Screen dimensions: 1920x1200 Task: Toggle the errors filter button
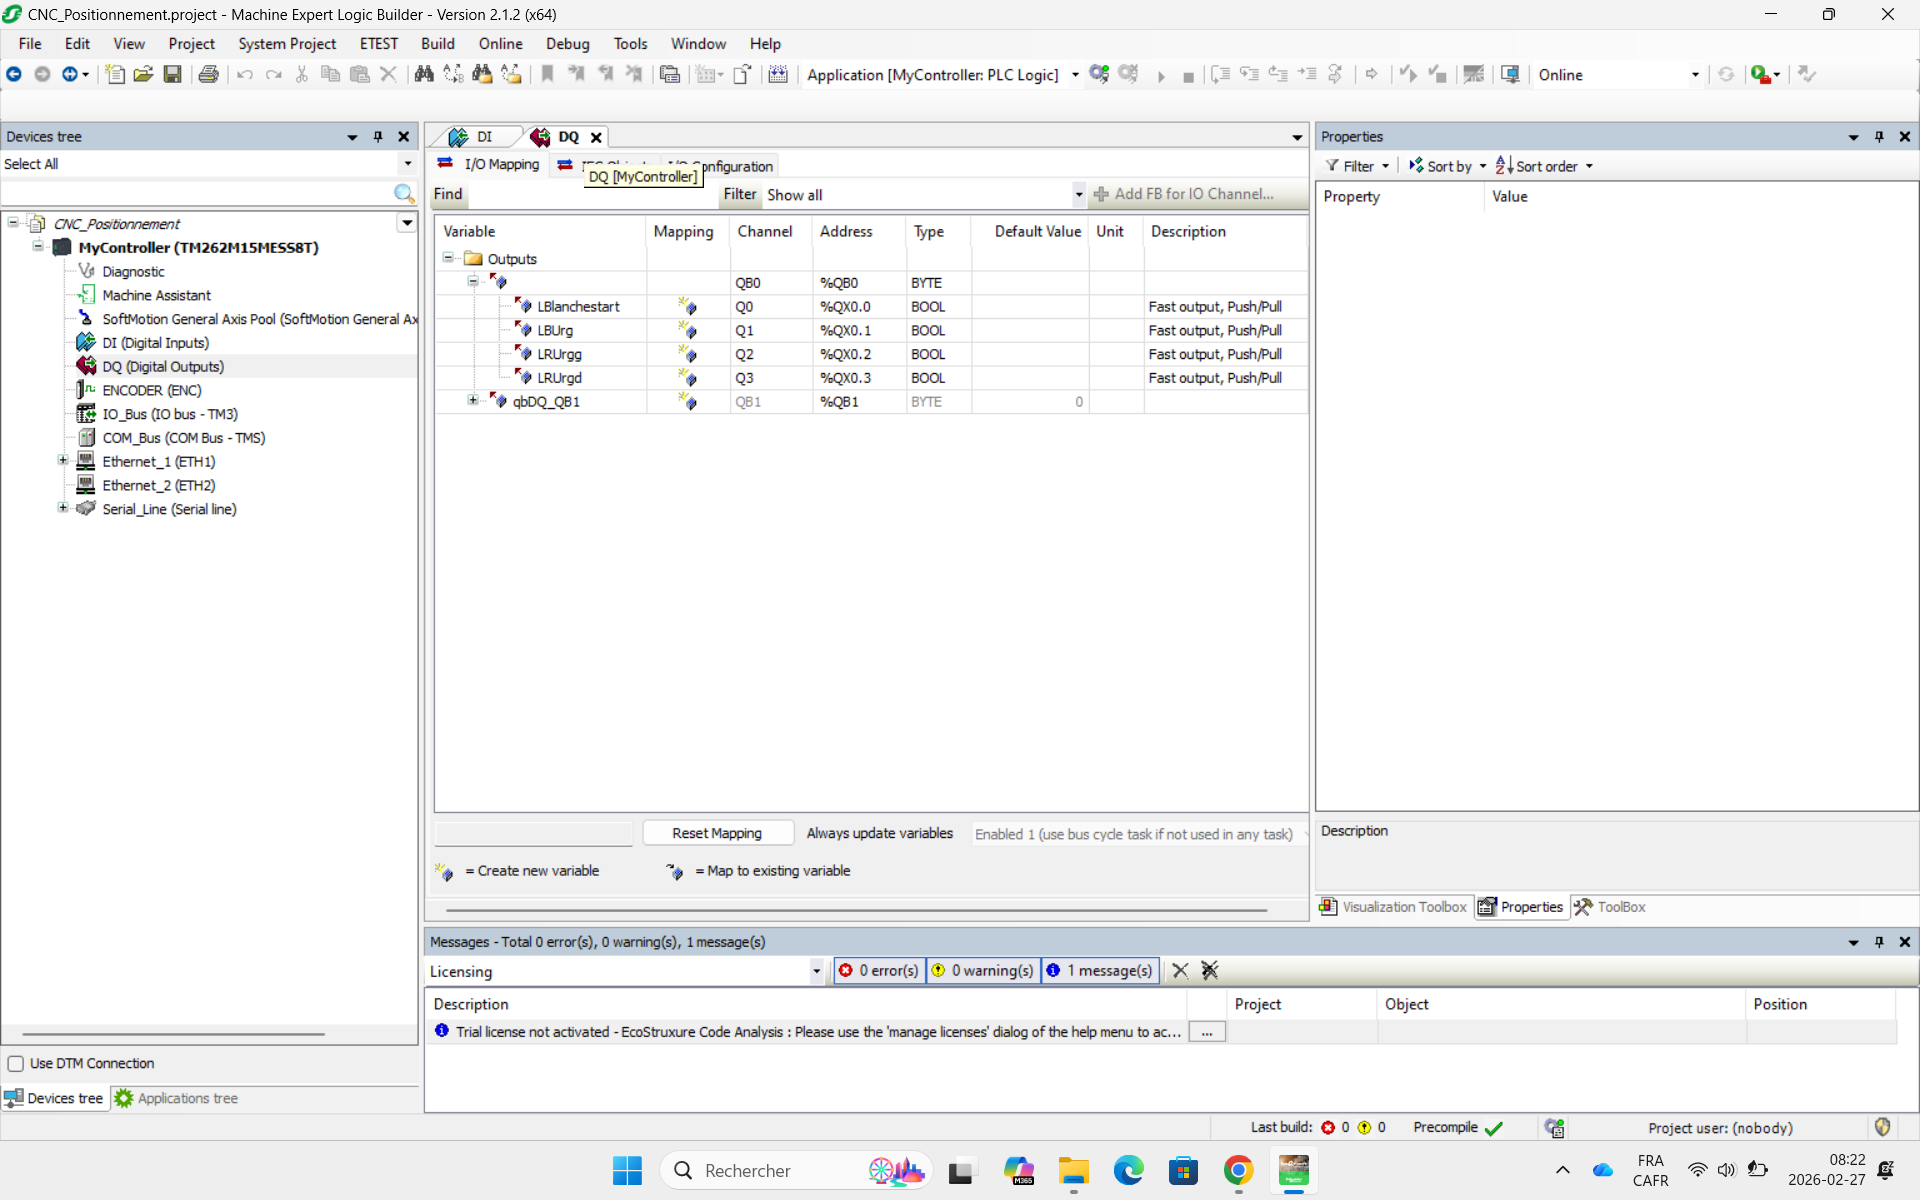click(880, 970)
